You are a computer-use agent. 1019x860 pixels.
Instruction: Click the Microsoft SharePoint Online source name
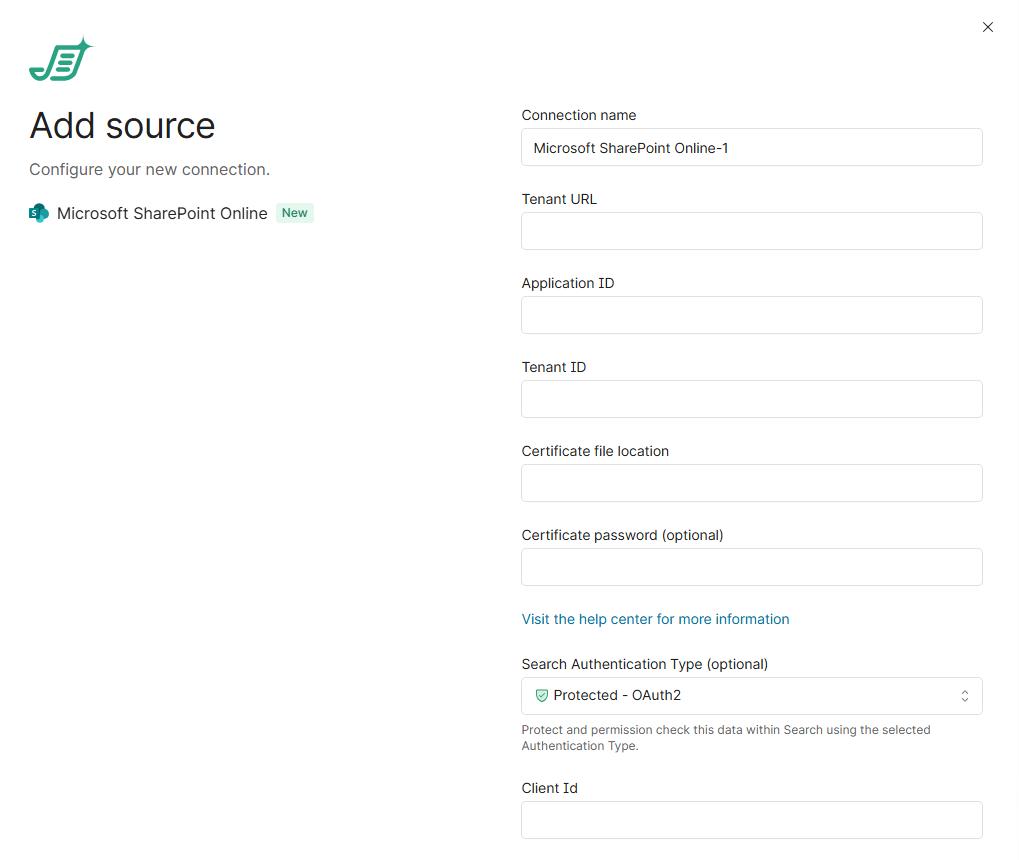[162, 213]
